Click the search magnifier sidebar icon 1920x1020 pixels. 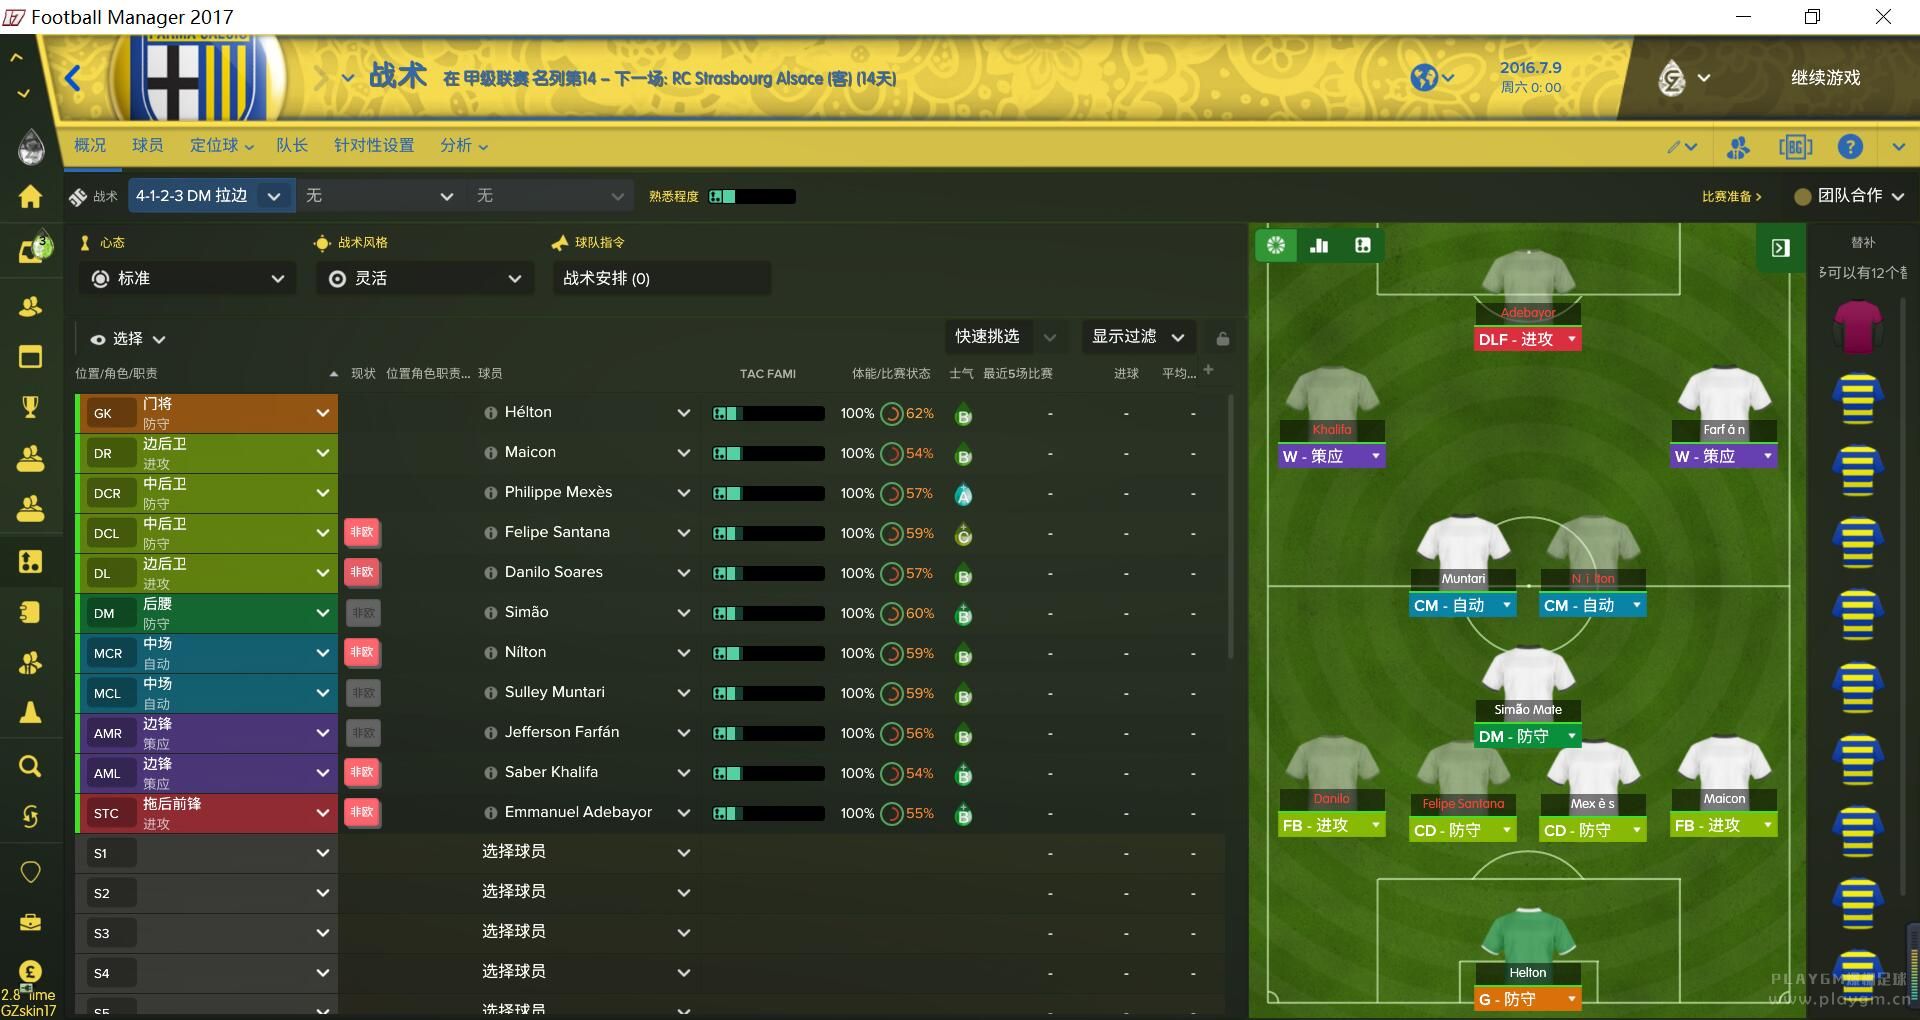pyautogui.click(x=30, y=766)
